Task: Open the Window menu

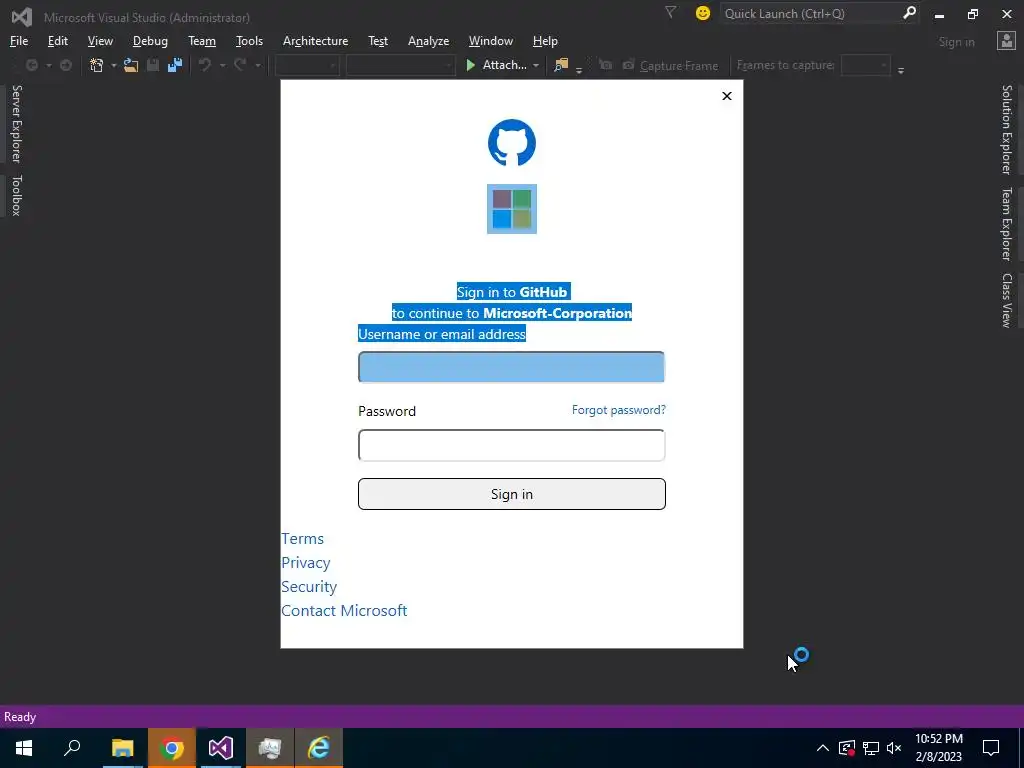Action: (491, 41)
